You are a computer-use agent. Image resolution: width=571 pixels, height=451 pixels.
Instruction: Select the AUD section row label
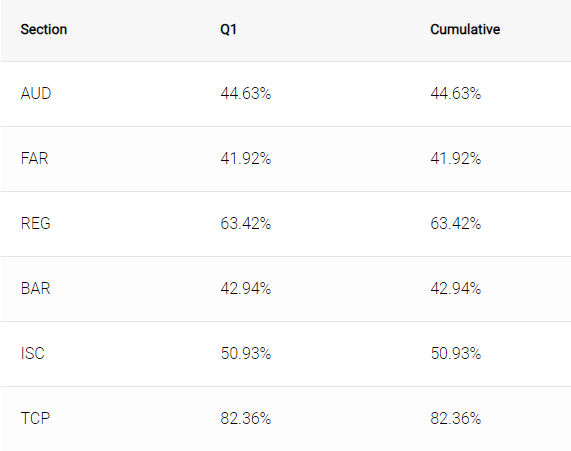click(x=36, y=94)
